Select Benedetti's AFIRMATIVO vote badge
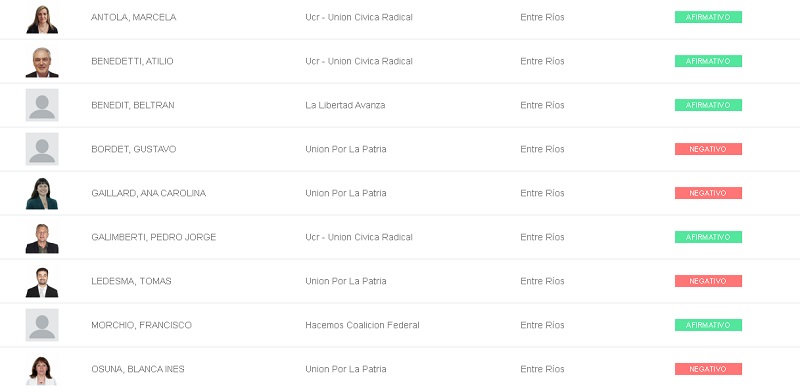800x390 pixels. 708,61
